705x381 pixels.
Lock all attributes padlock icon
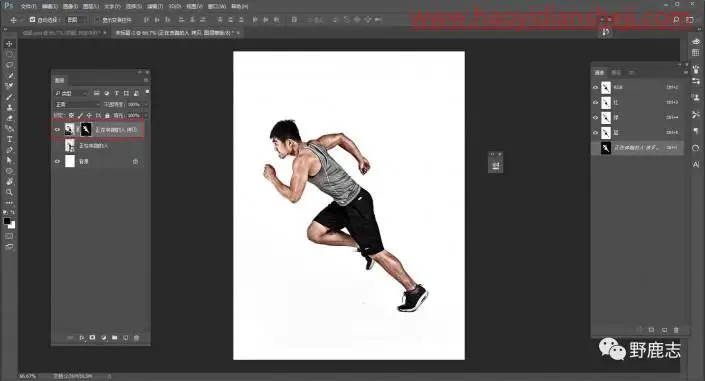(107, 116)
